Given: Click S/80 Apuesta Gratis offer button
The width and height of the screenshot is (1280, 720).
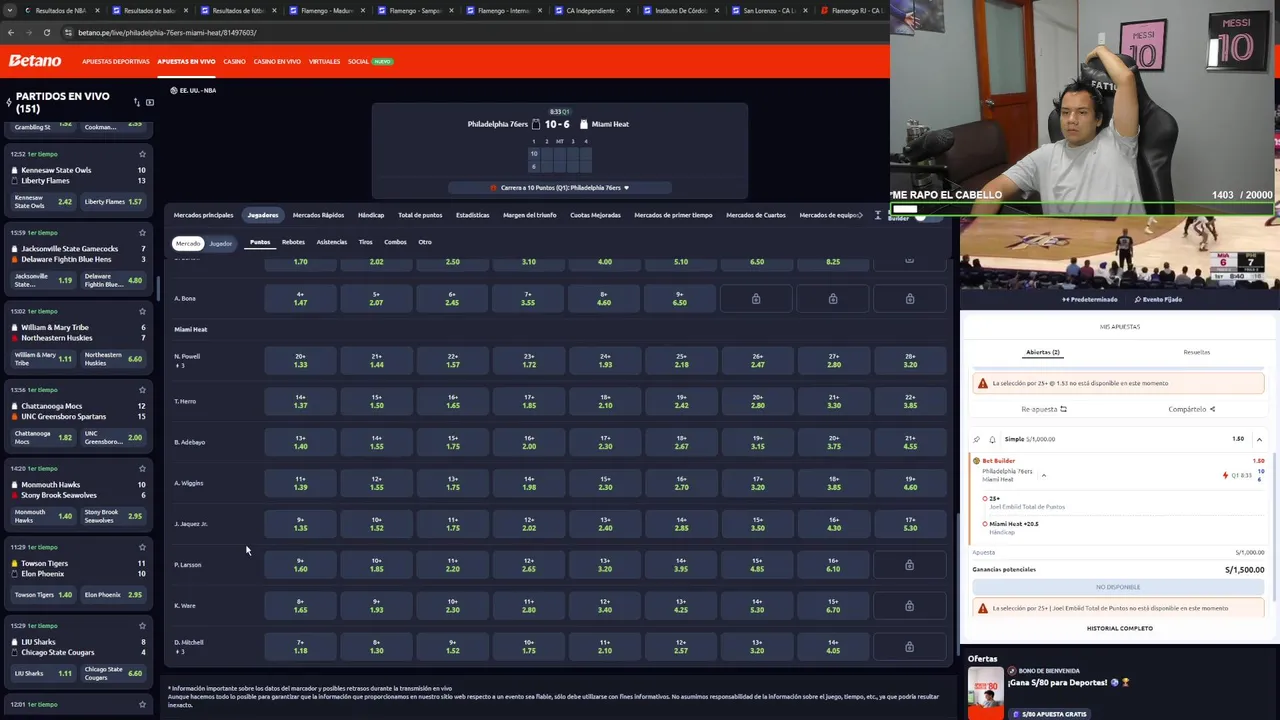Looking at the screenshot, I should [1050, 714].
